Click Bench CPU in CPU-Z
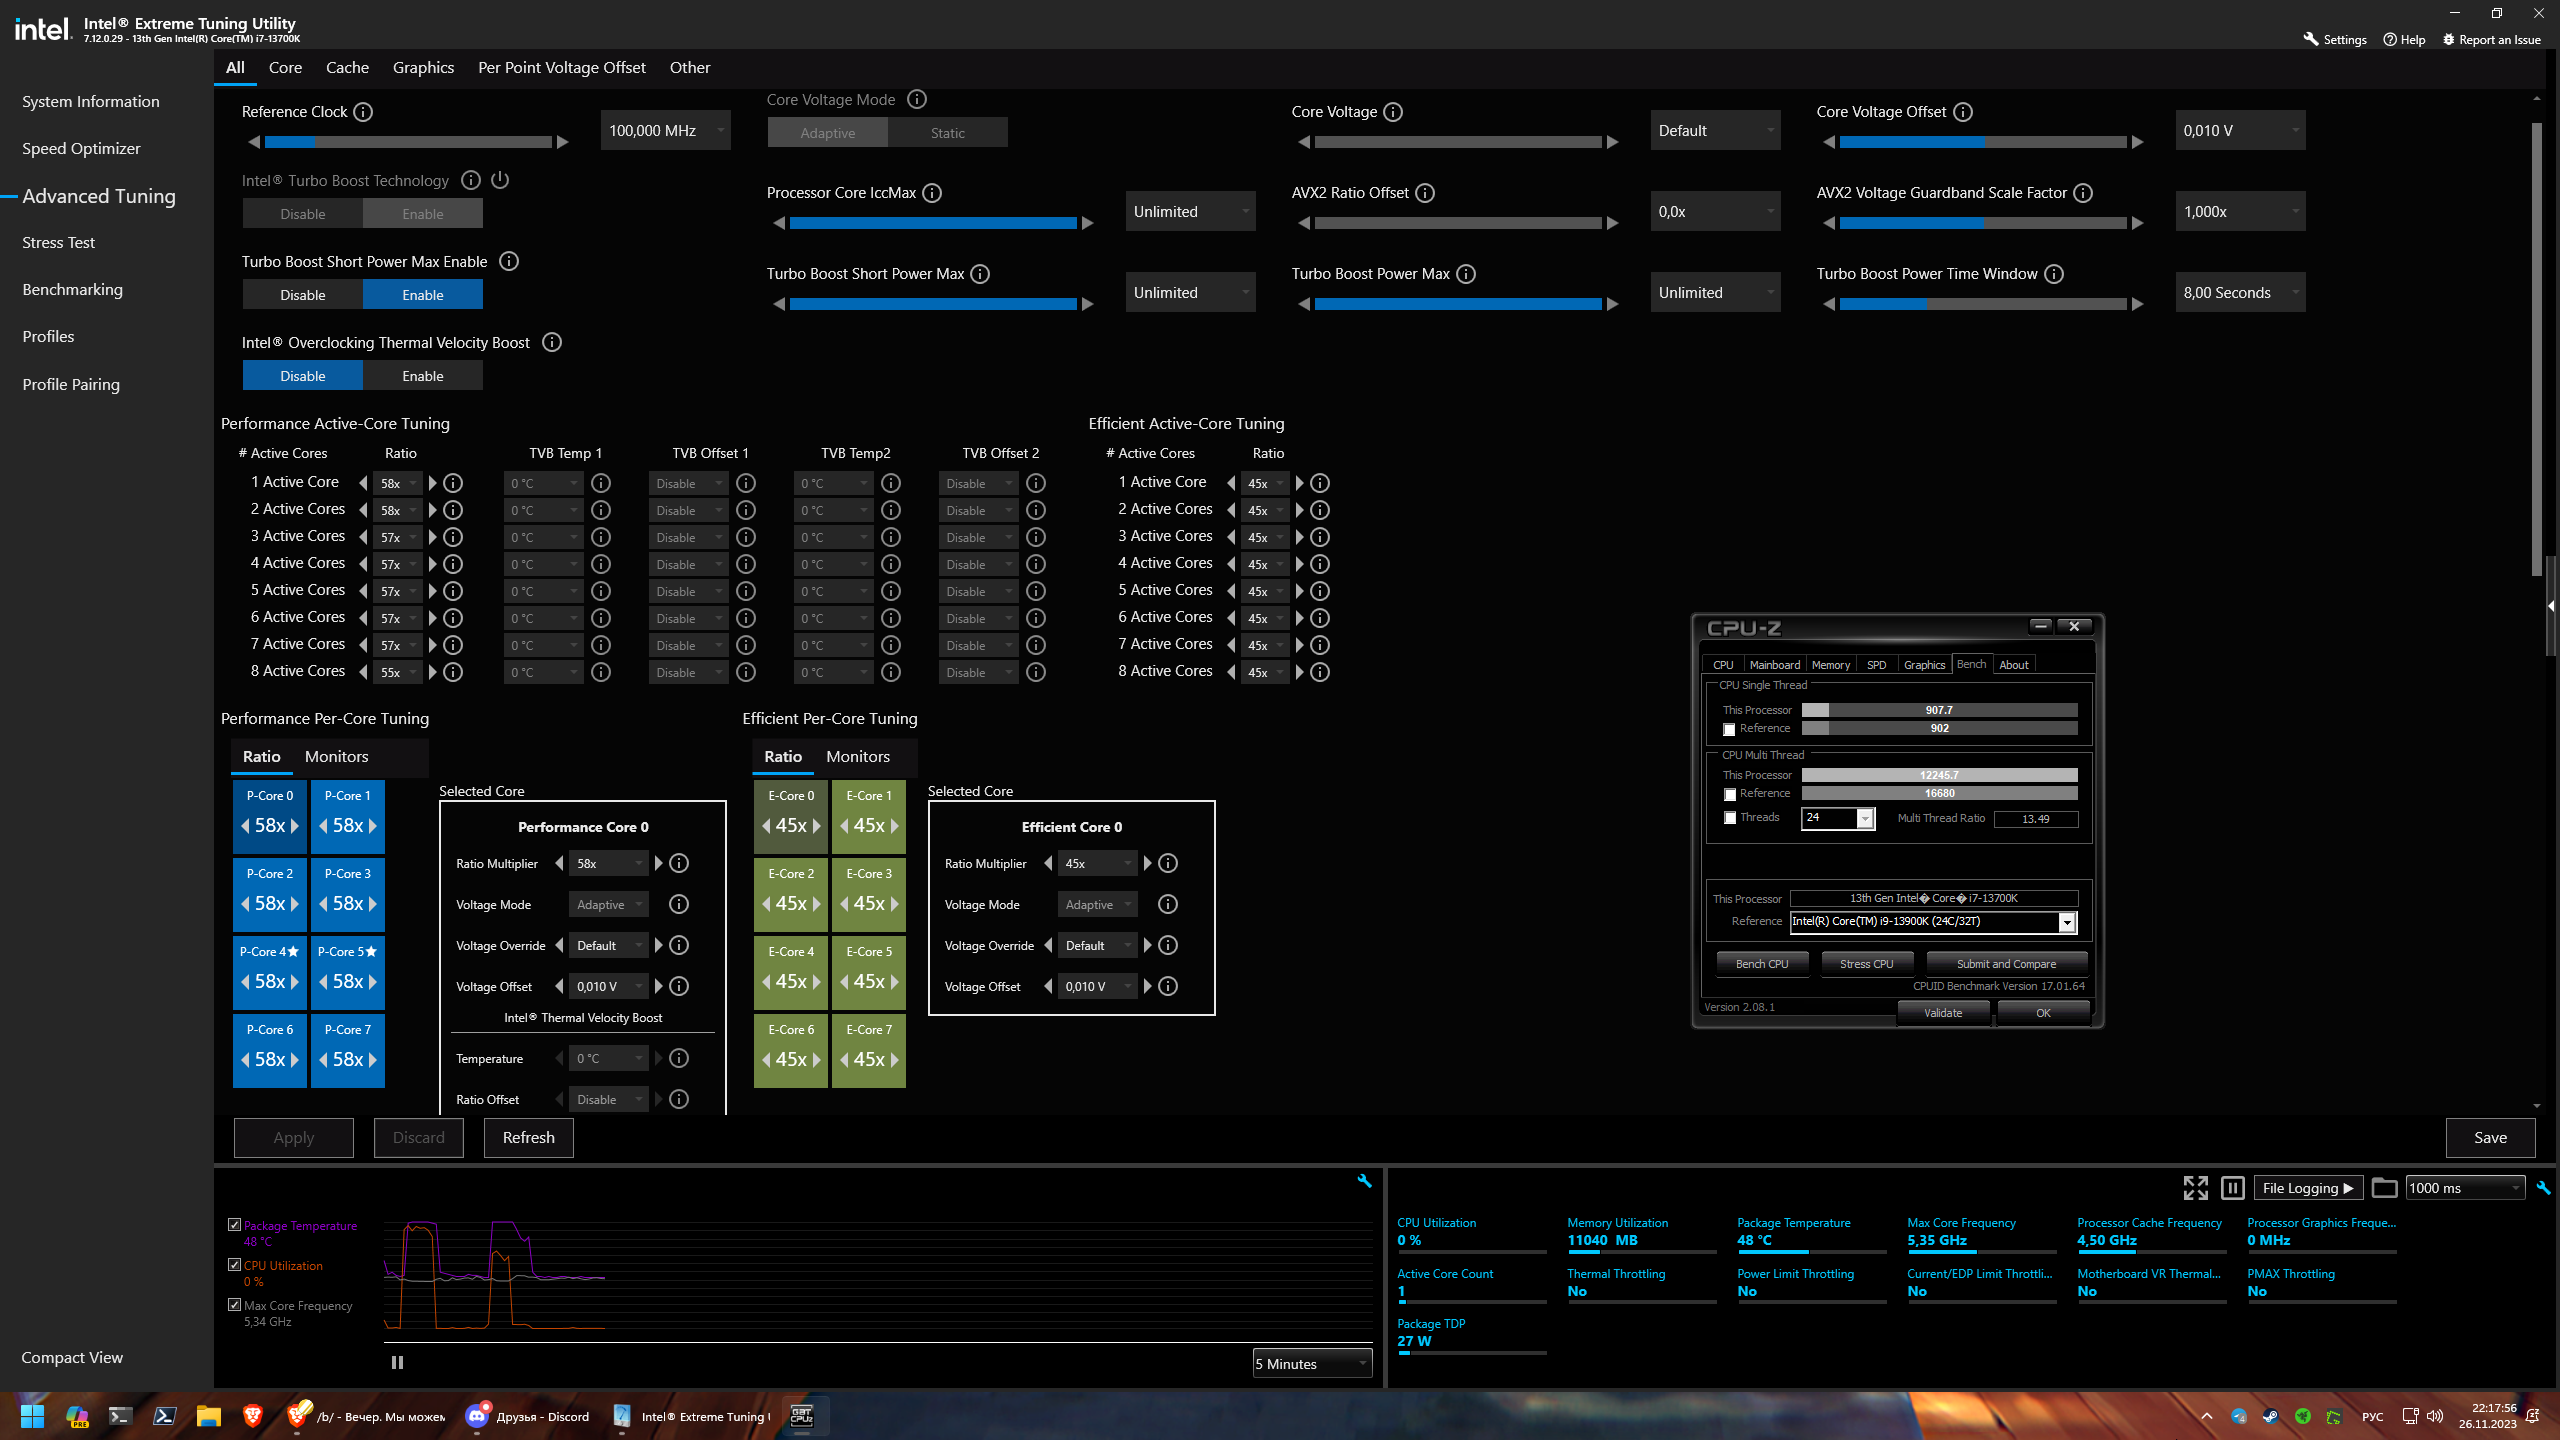This screenshot has width=2560, height=1440. click(x=1762, y=964)
